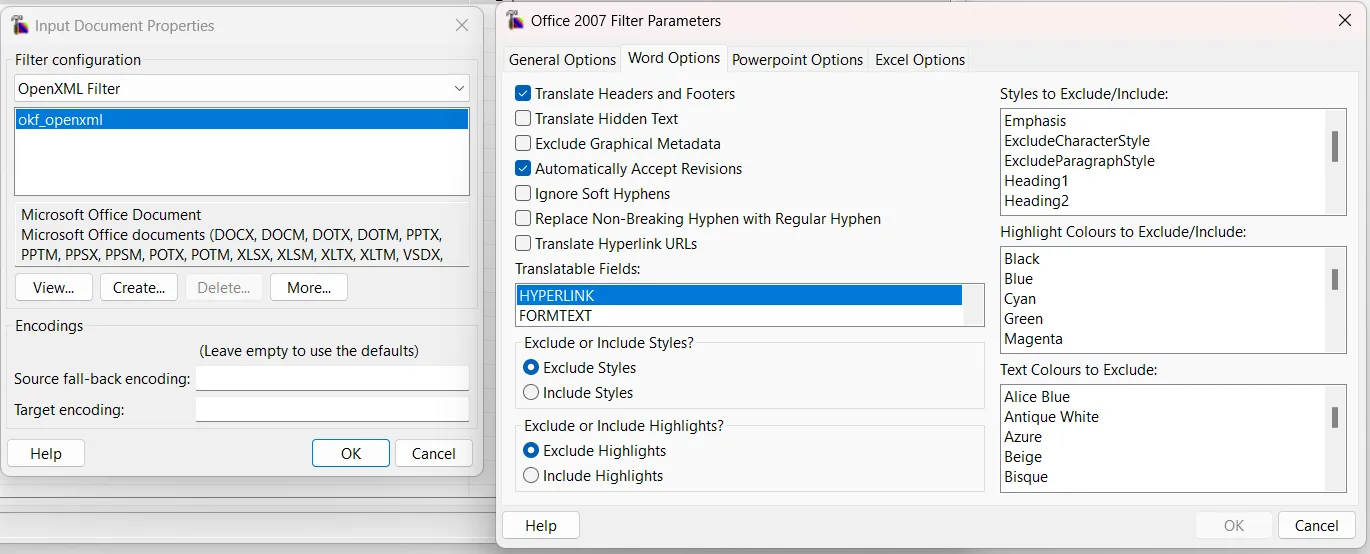Screen dimensions: 1370x554
Task: Click the More... button
Action: tap(309, 287)
